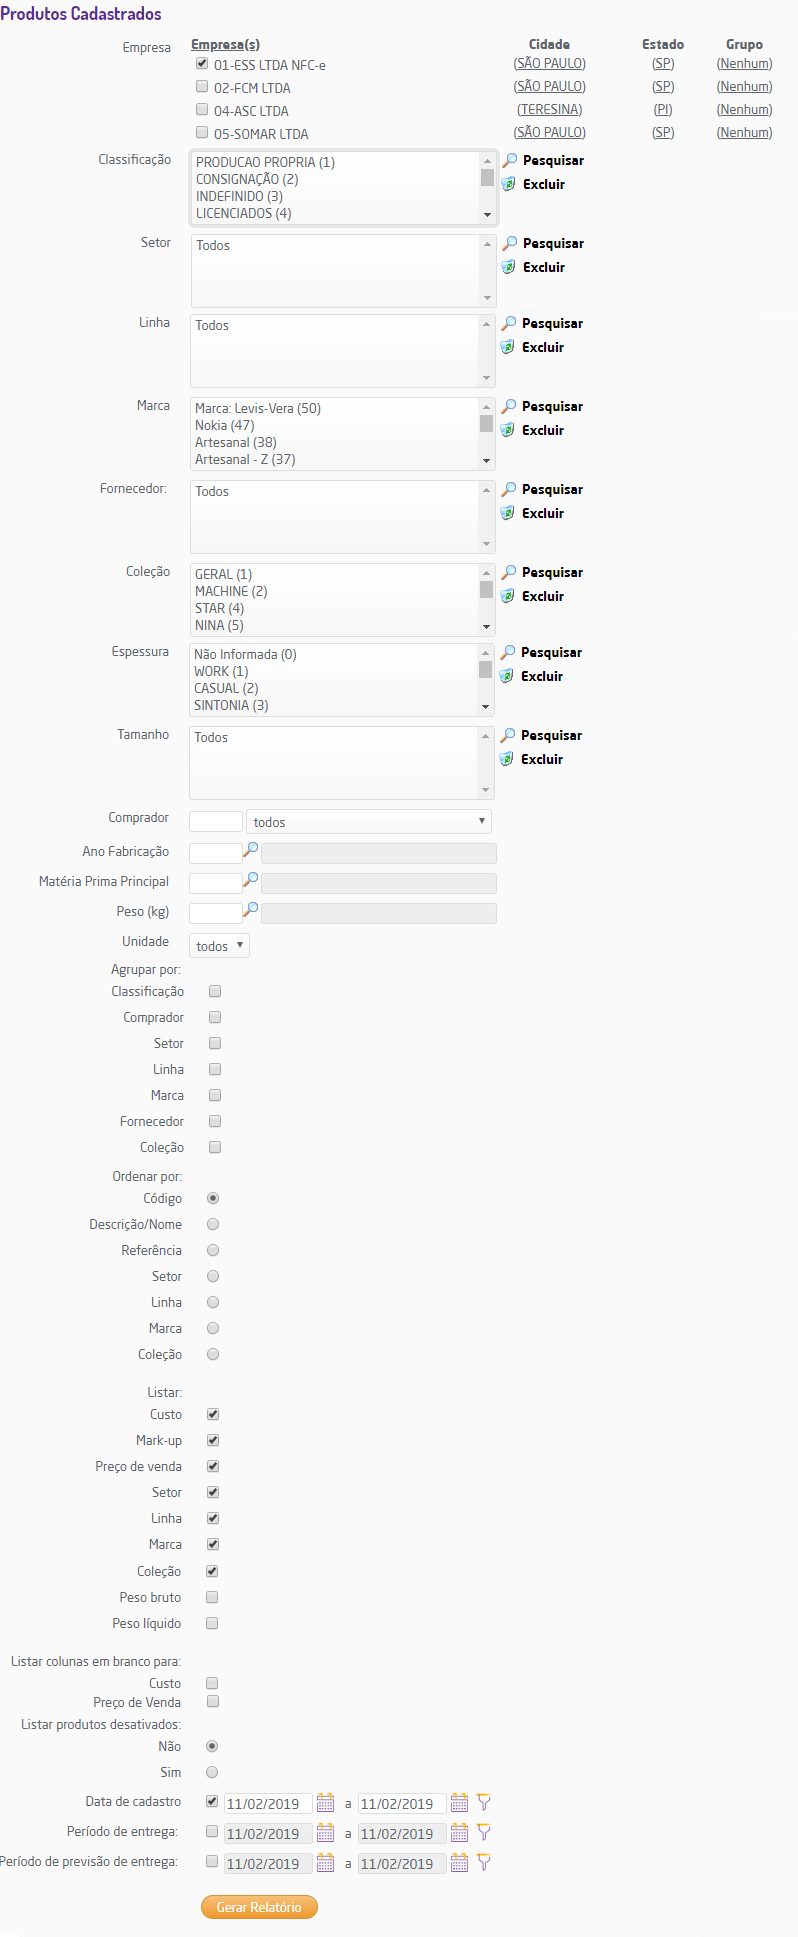Click the Gerar Relatório button
This screenshot has width=798, height=1937.
click(259, 1907)
